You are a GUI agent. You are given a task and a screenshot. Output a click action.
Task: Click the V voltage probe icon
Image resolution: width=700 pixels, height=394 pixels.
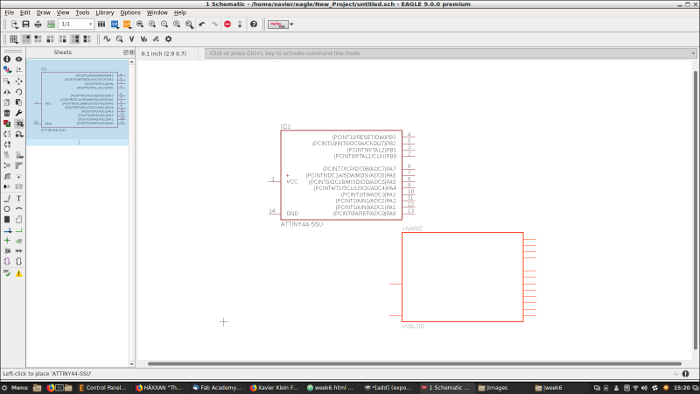pos(132,39)
